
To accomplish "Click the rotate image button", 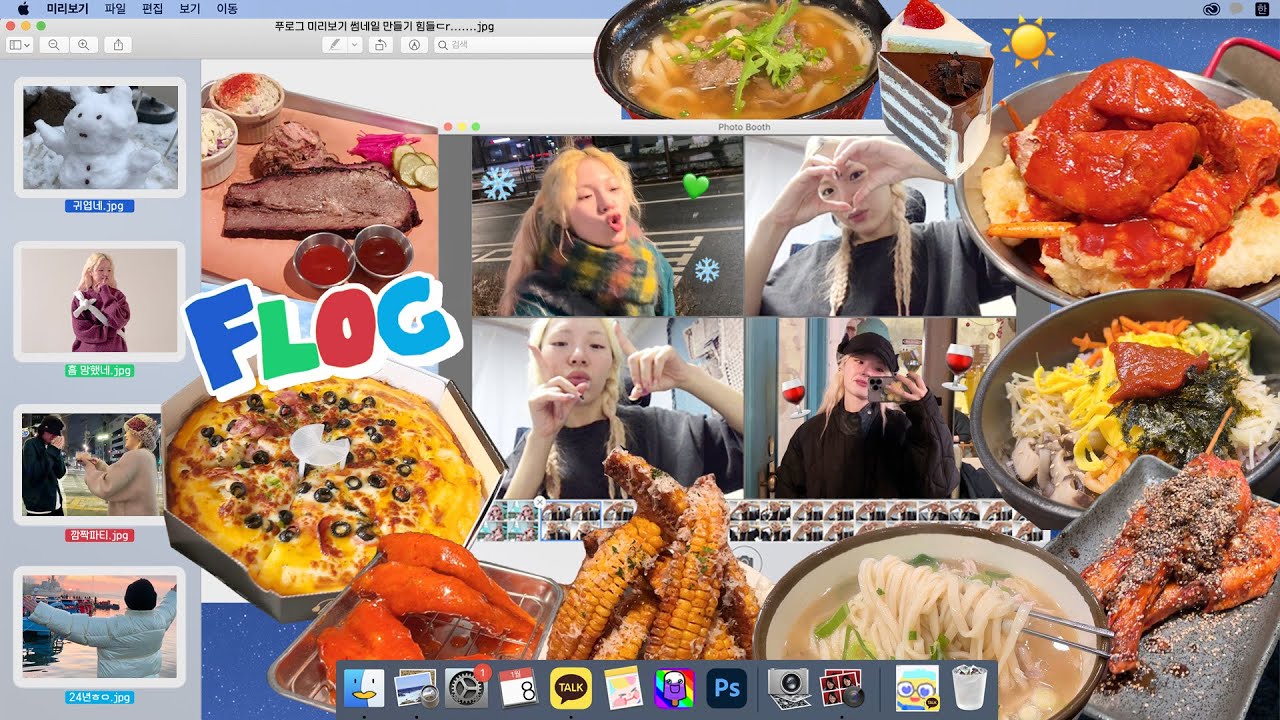I will (x=380, y=45).
